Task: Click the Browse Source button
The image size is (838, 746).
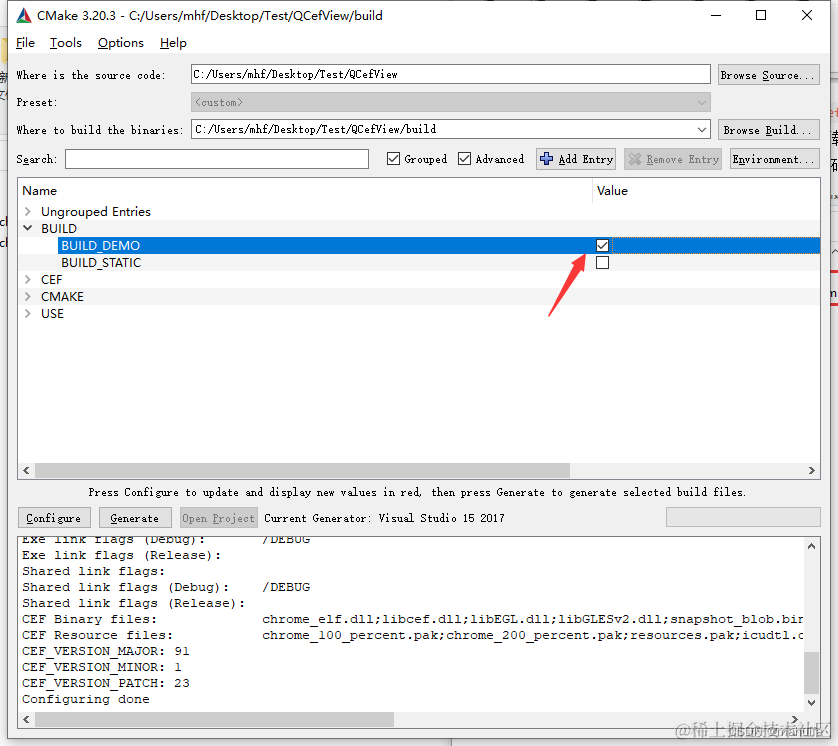Action: pyautogui.click(x=769, y=75)
